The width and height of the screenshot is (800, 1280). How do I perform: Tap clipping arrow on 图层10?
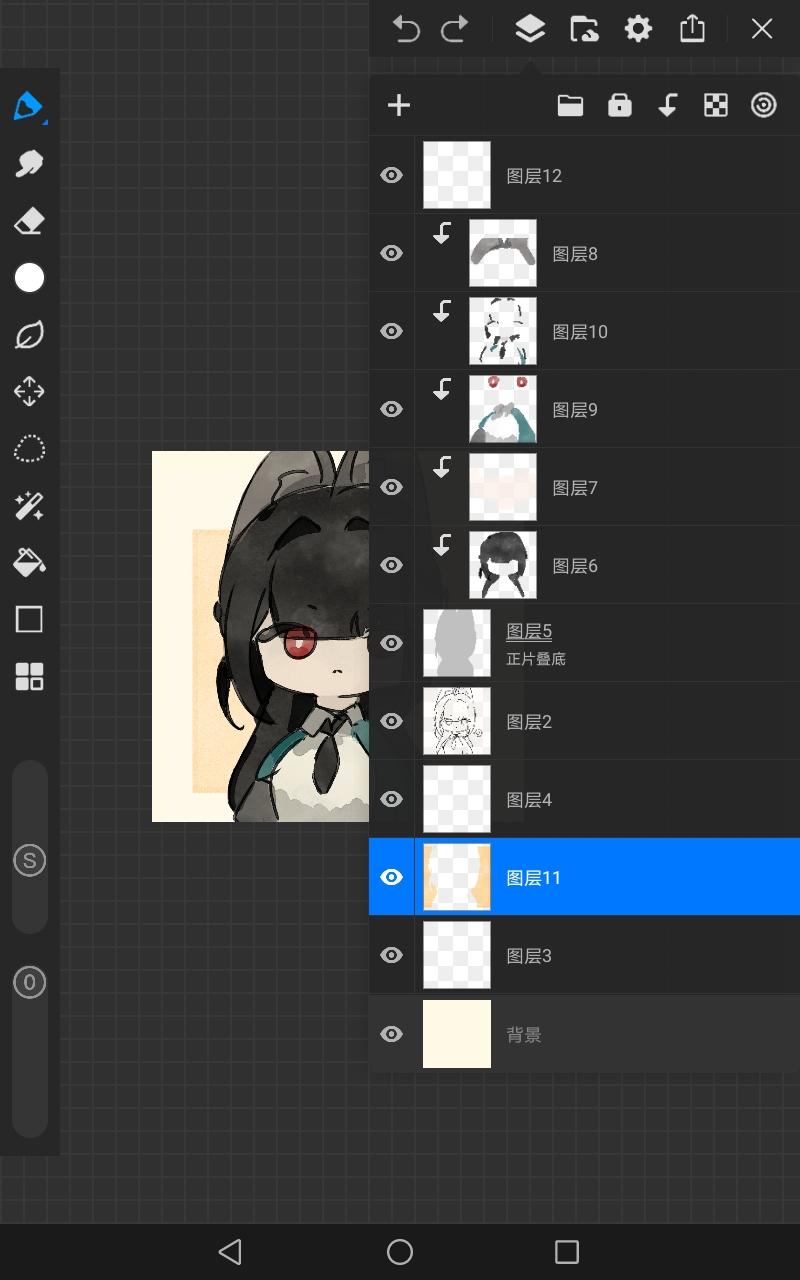click(442, 312)
